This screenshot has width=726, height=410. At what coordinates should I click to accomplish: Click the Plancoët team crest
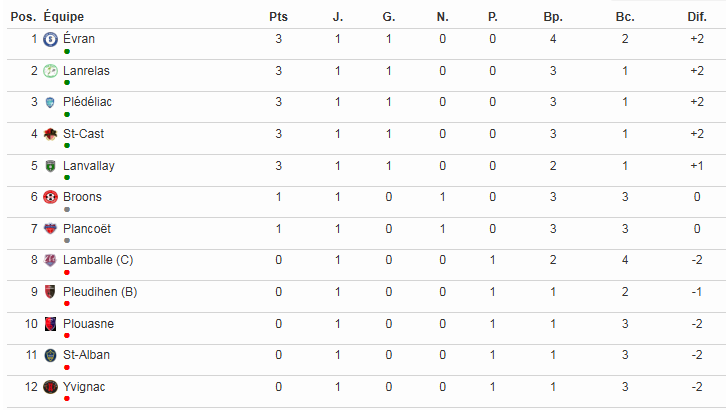pos(50,229)
